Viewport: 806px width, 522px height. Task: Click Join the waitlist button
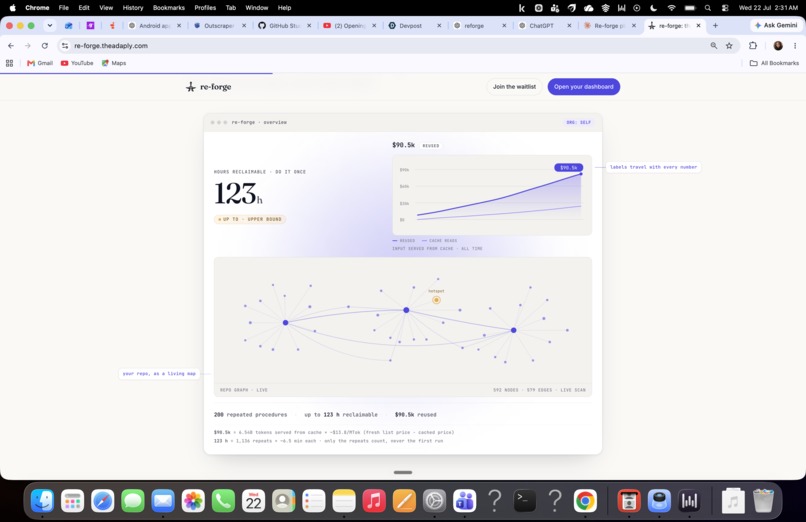tap(514, 87)
